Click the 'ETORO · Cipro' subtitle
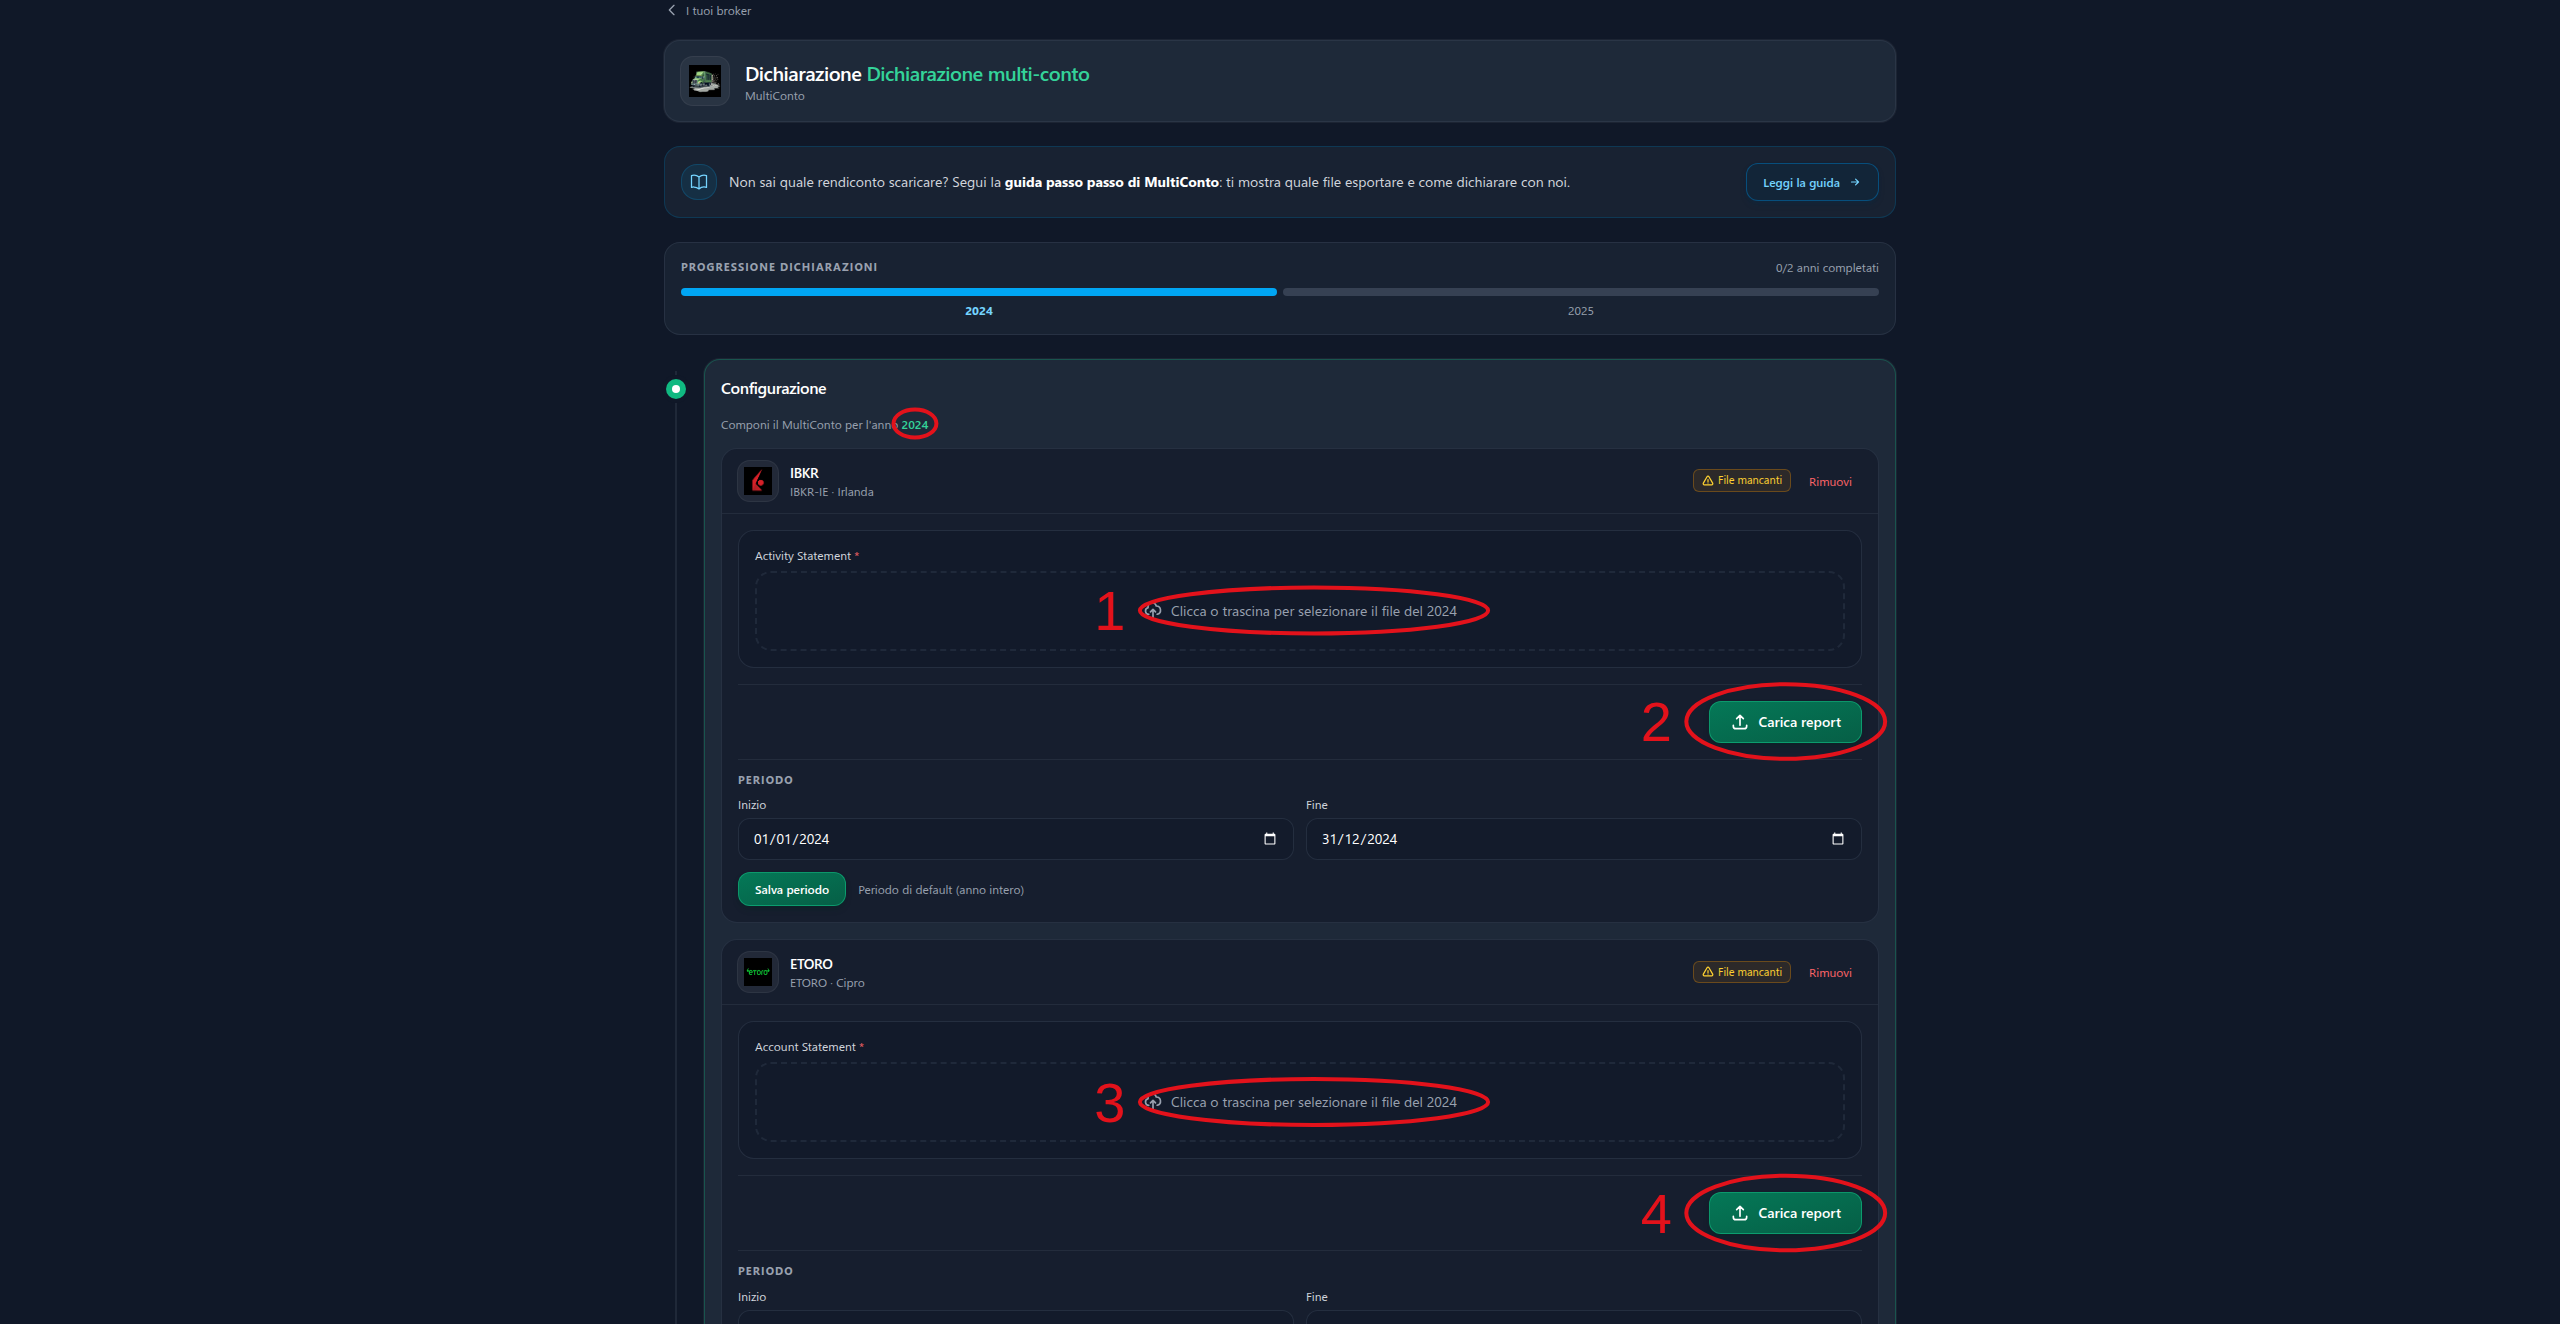 826,983
